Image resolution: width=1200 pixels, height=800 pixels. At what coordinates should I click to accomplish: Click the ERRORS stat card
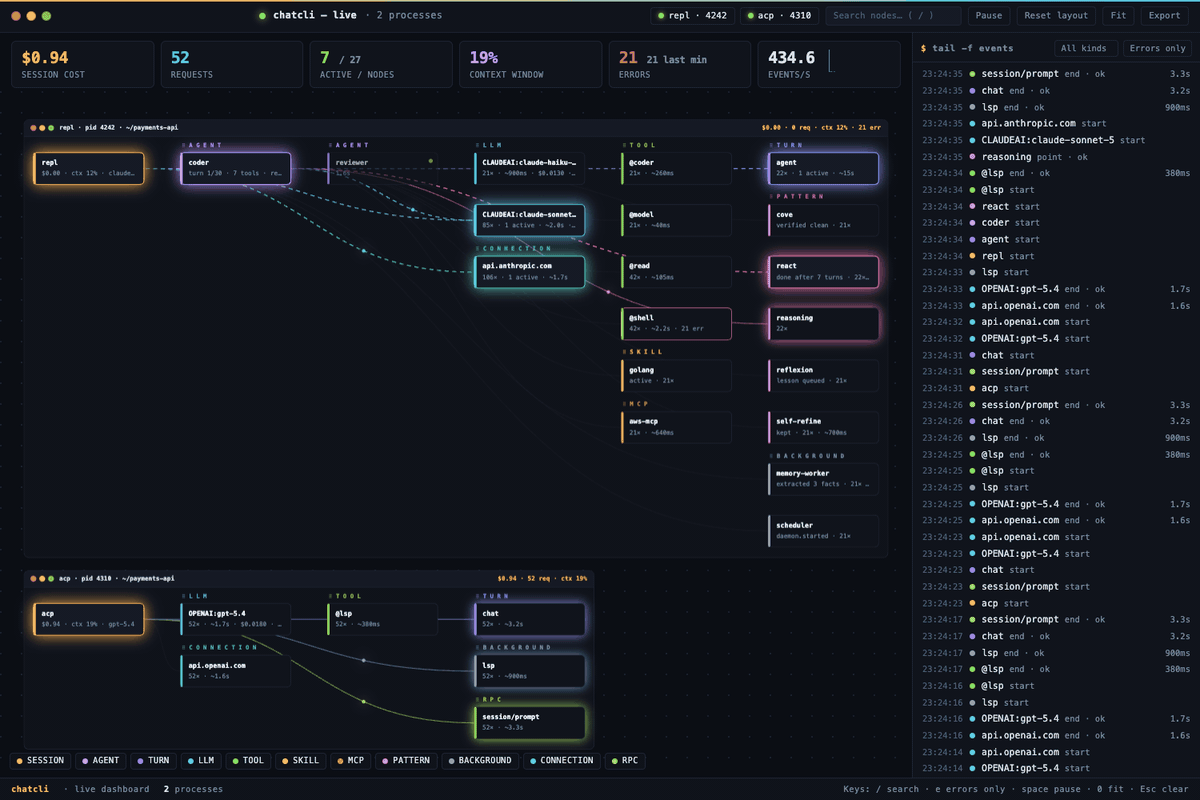coord(680,64)
